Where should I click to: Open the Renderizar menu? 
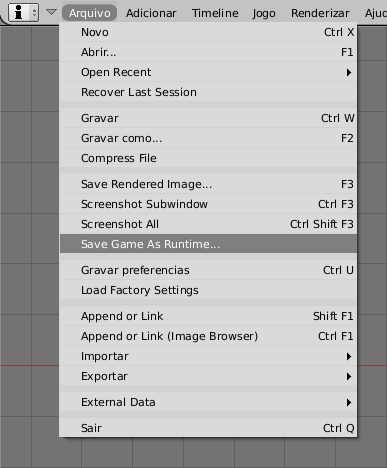(320, 13)
